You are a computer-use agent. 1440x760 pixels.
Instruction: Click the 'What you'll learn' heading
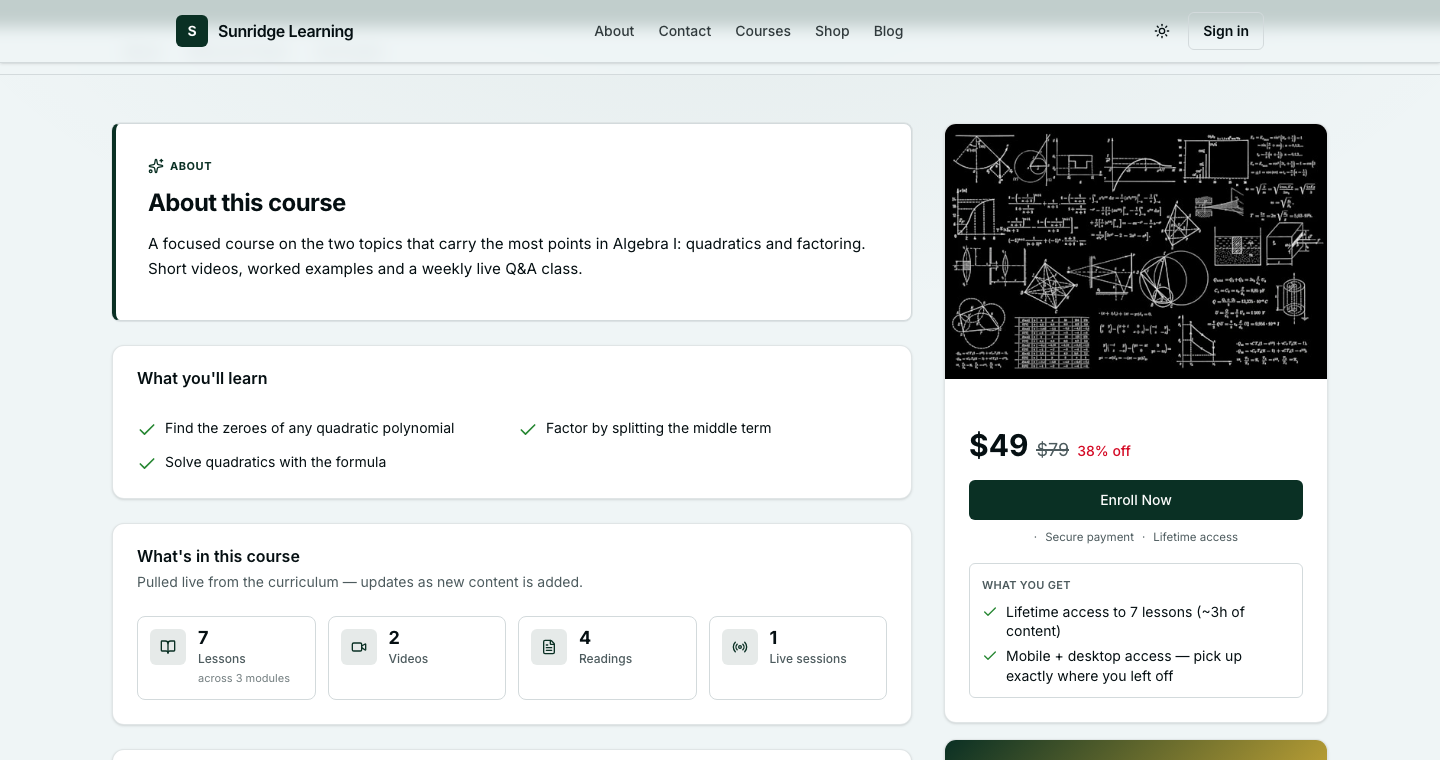pyautogui.click(x=202, y=378)
